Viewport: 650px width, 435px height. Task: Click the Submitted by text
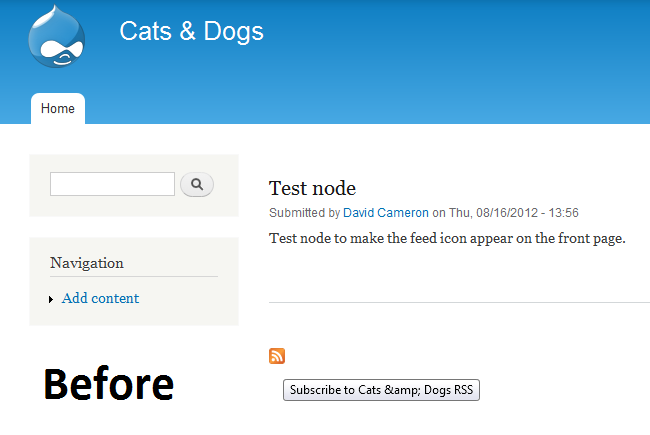pyautogui.click(x=304, y=213)
